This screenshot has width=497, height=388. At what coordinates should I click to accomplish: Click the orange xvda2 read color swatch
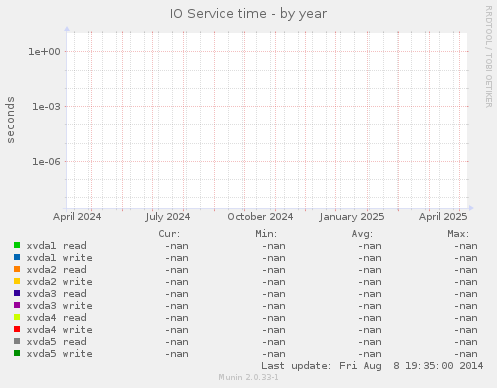(17, 269)
